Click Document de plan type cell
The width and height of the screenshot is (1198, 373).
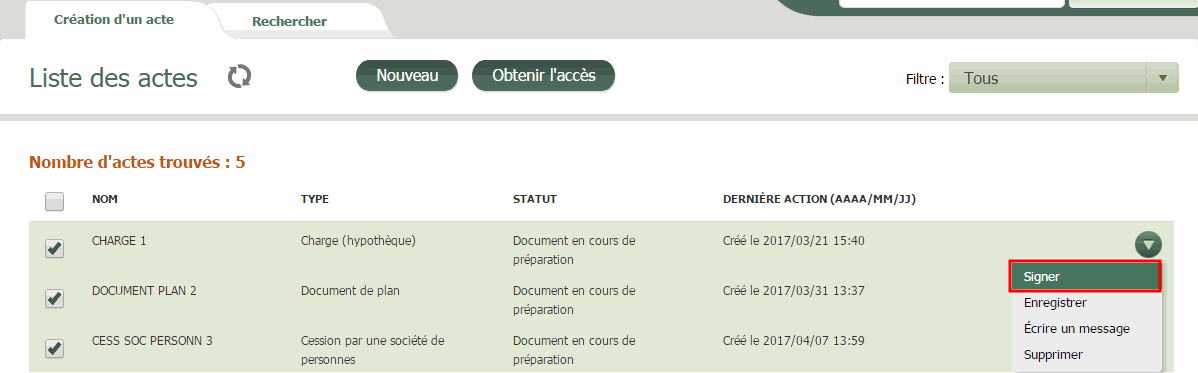point(350,290)
